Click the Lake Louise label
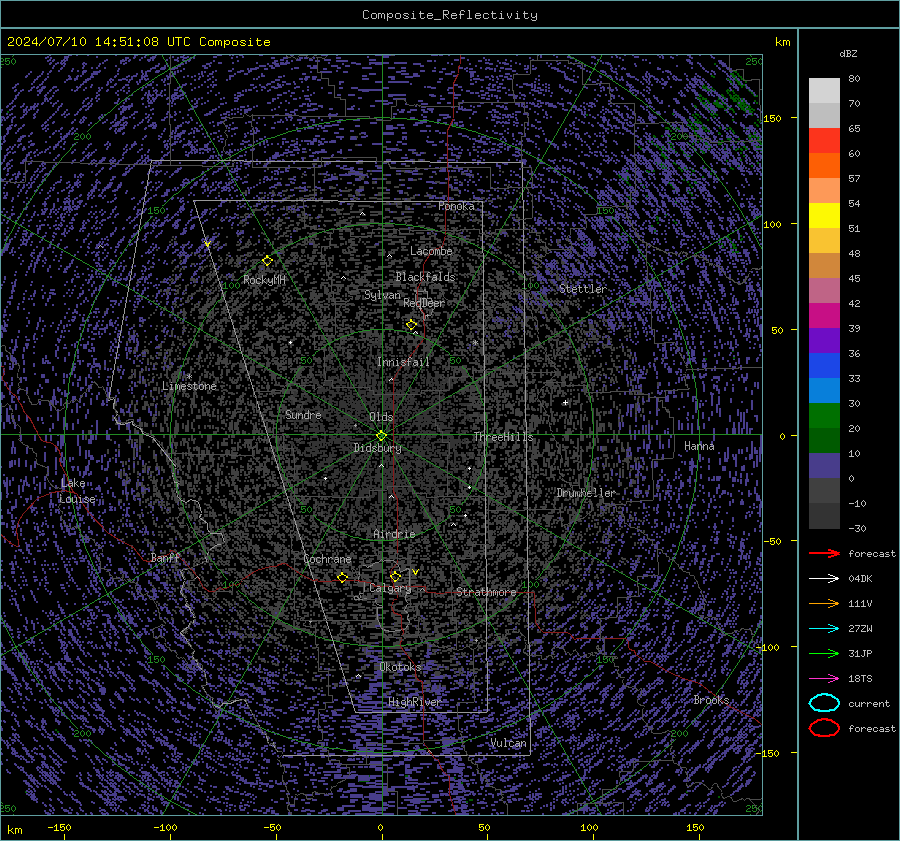Image resolution: width=900 pixels, height=841 pixels. 77,491
